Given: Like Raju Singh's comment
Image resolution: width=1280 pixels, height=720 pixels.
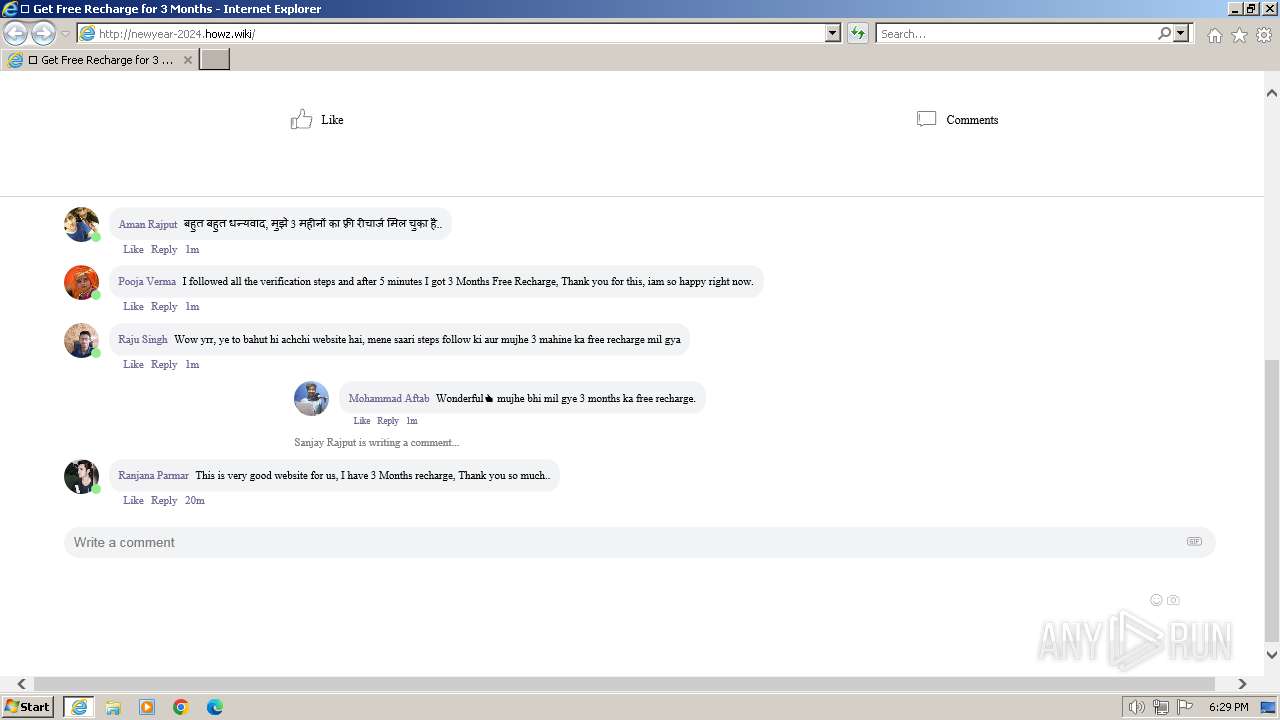Looking at the screenshot, I should click(x=133, y=364).
